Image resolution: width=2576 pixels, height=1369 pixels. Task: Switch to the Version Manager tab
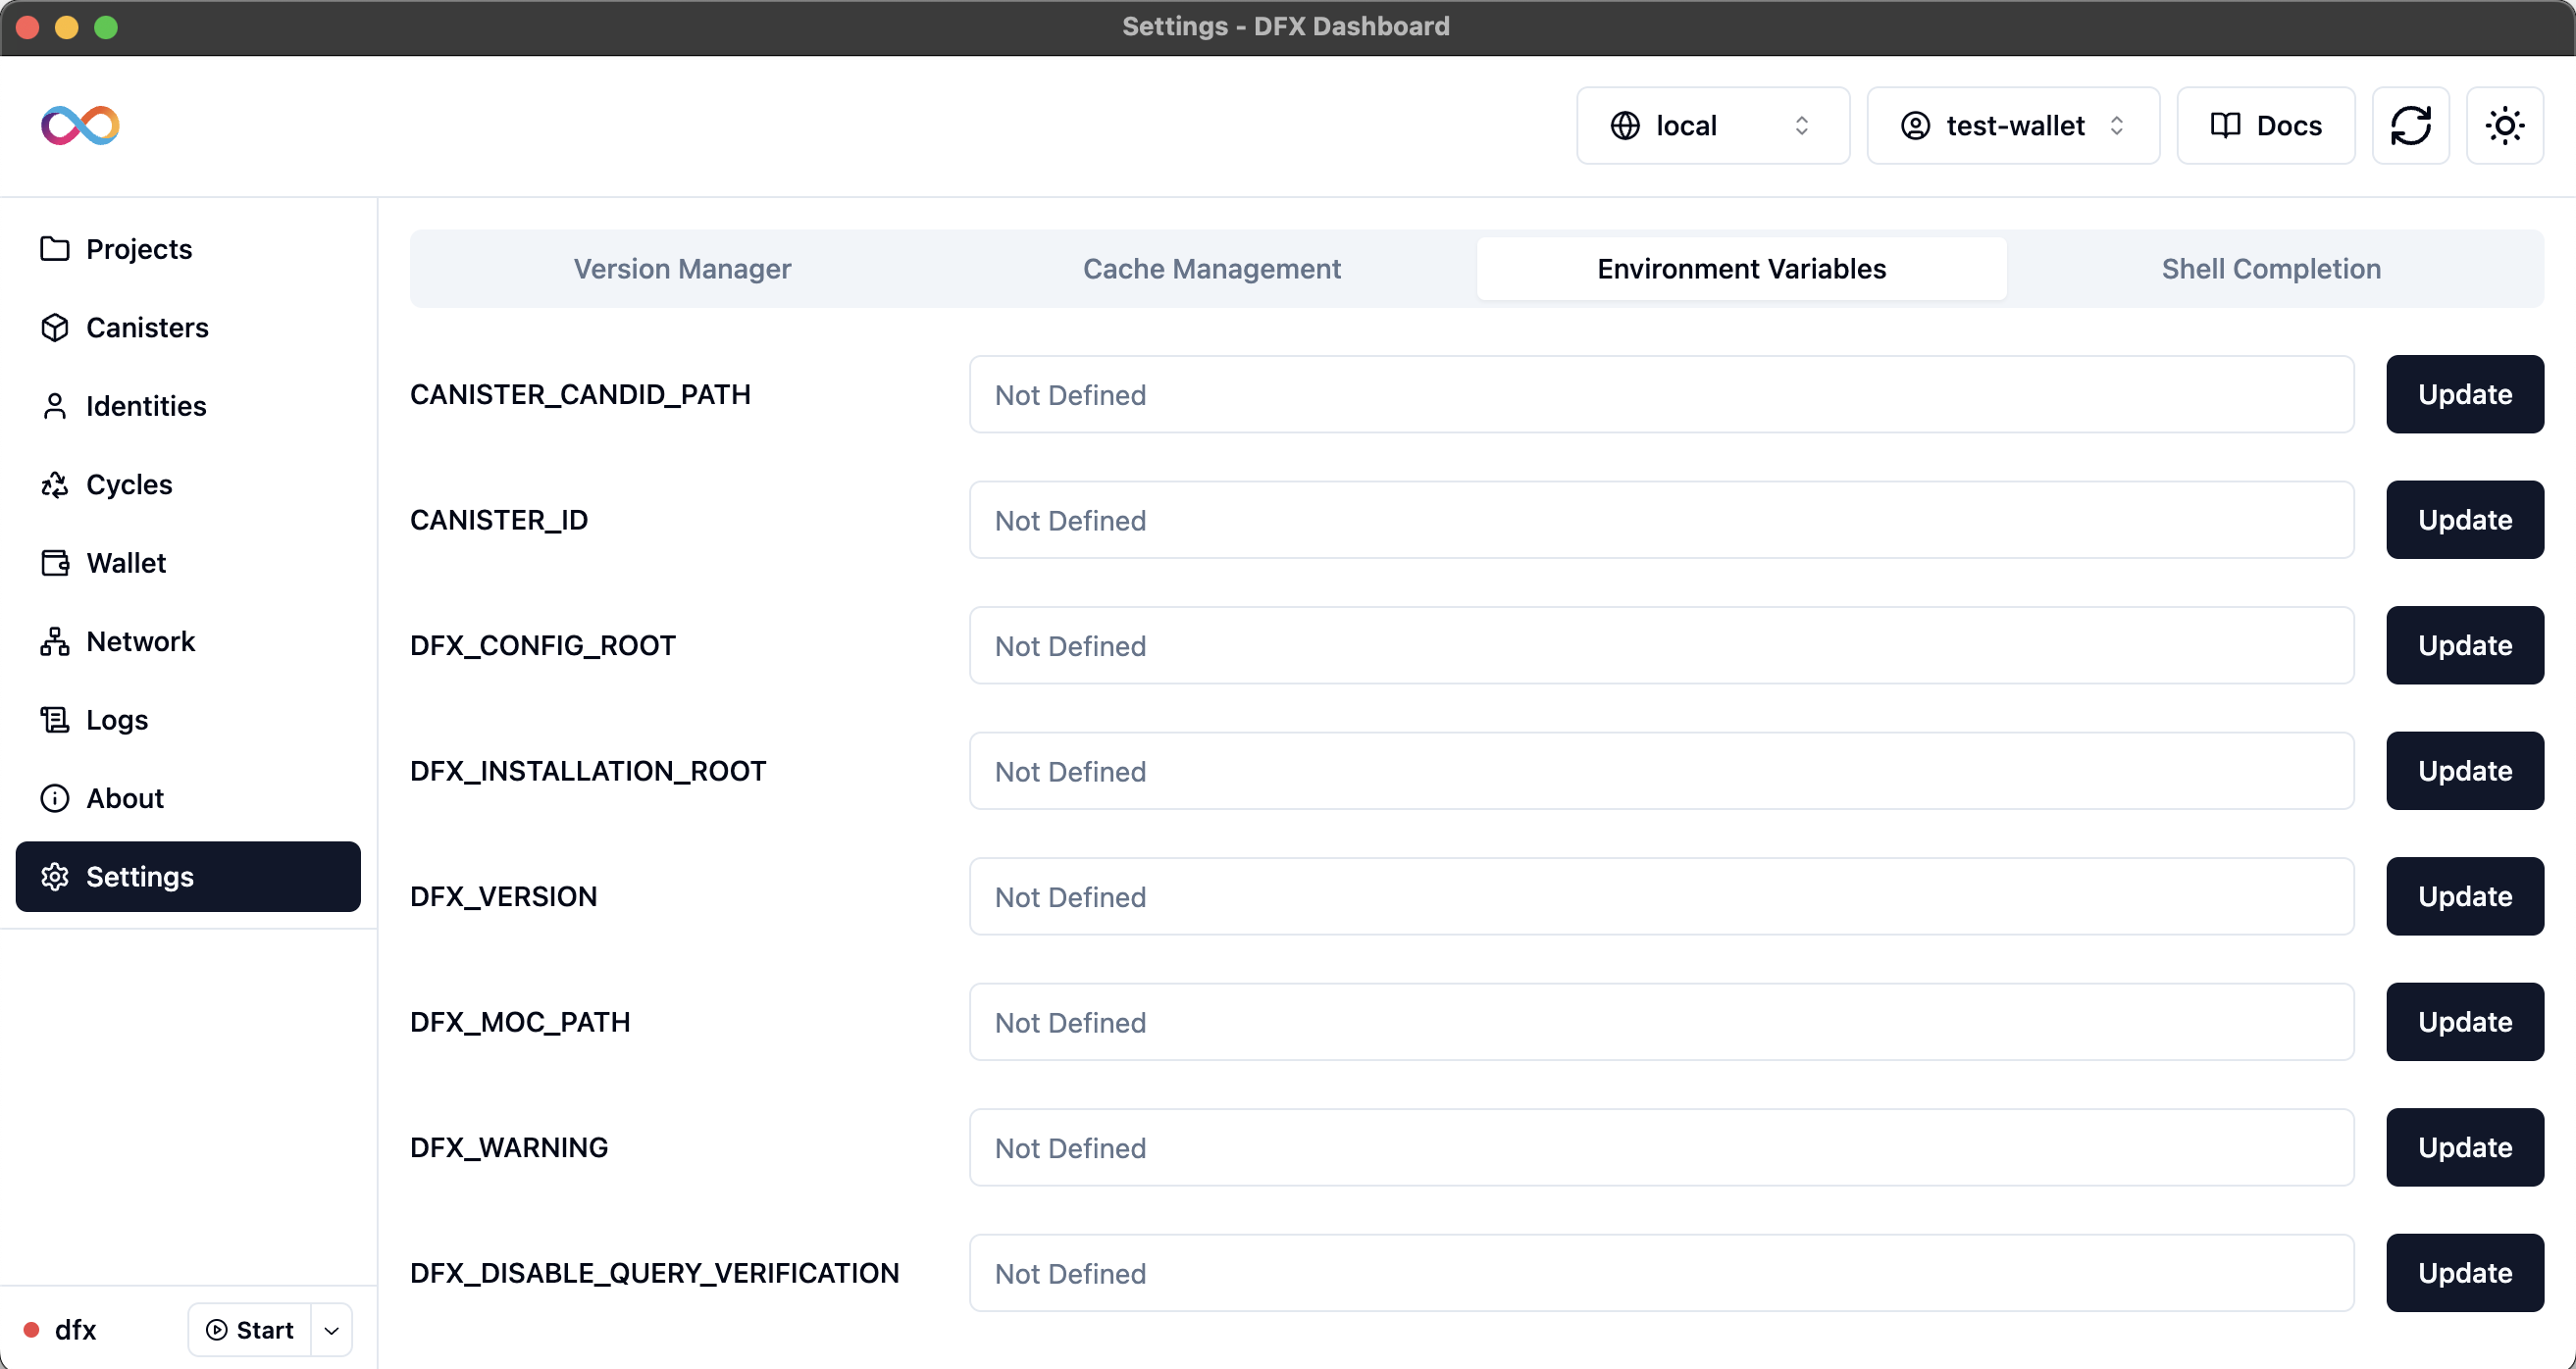tap(681, 268)
